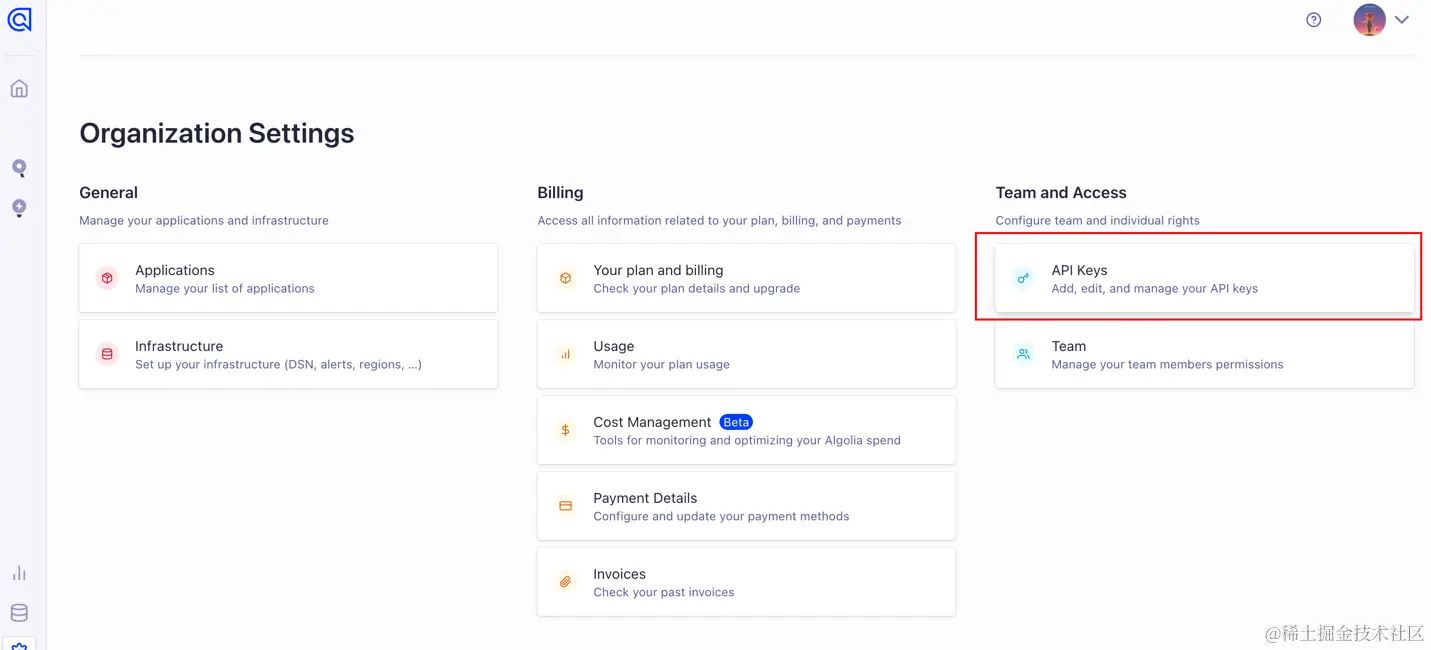Open Cost Management Beta card

(x=746, y=431)
